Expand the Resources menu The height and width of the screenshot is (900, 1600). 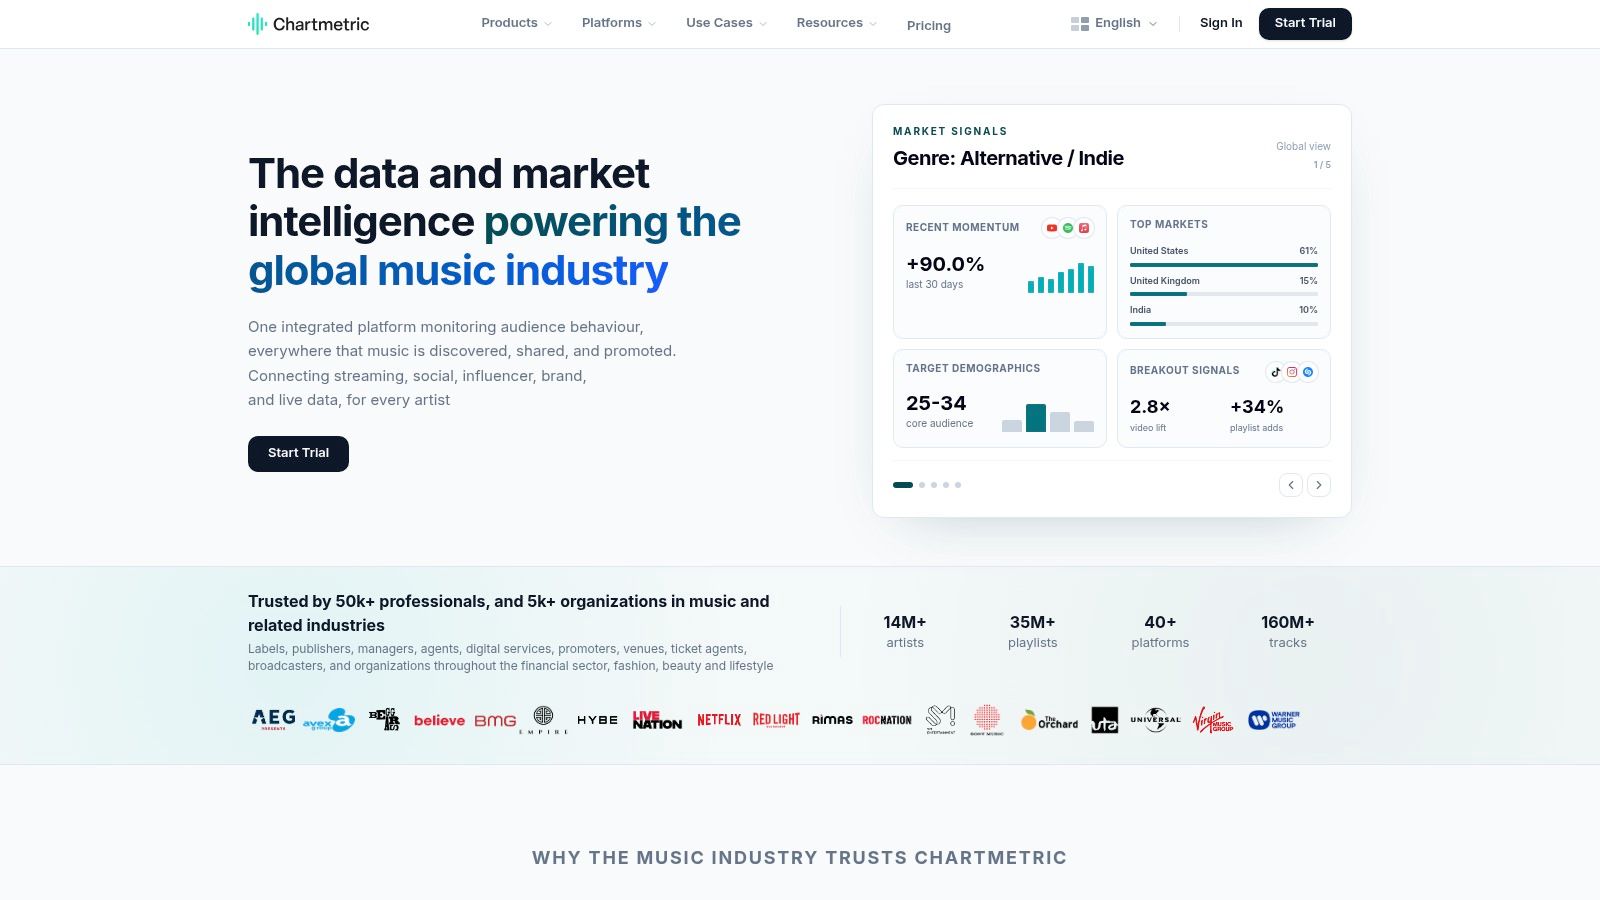coord(837,23)
